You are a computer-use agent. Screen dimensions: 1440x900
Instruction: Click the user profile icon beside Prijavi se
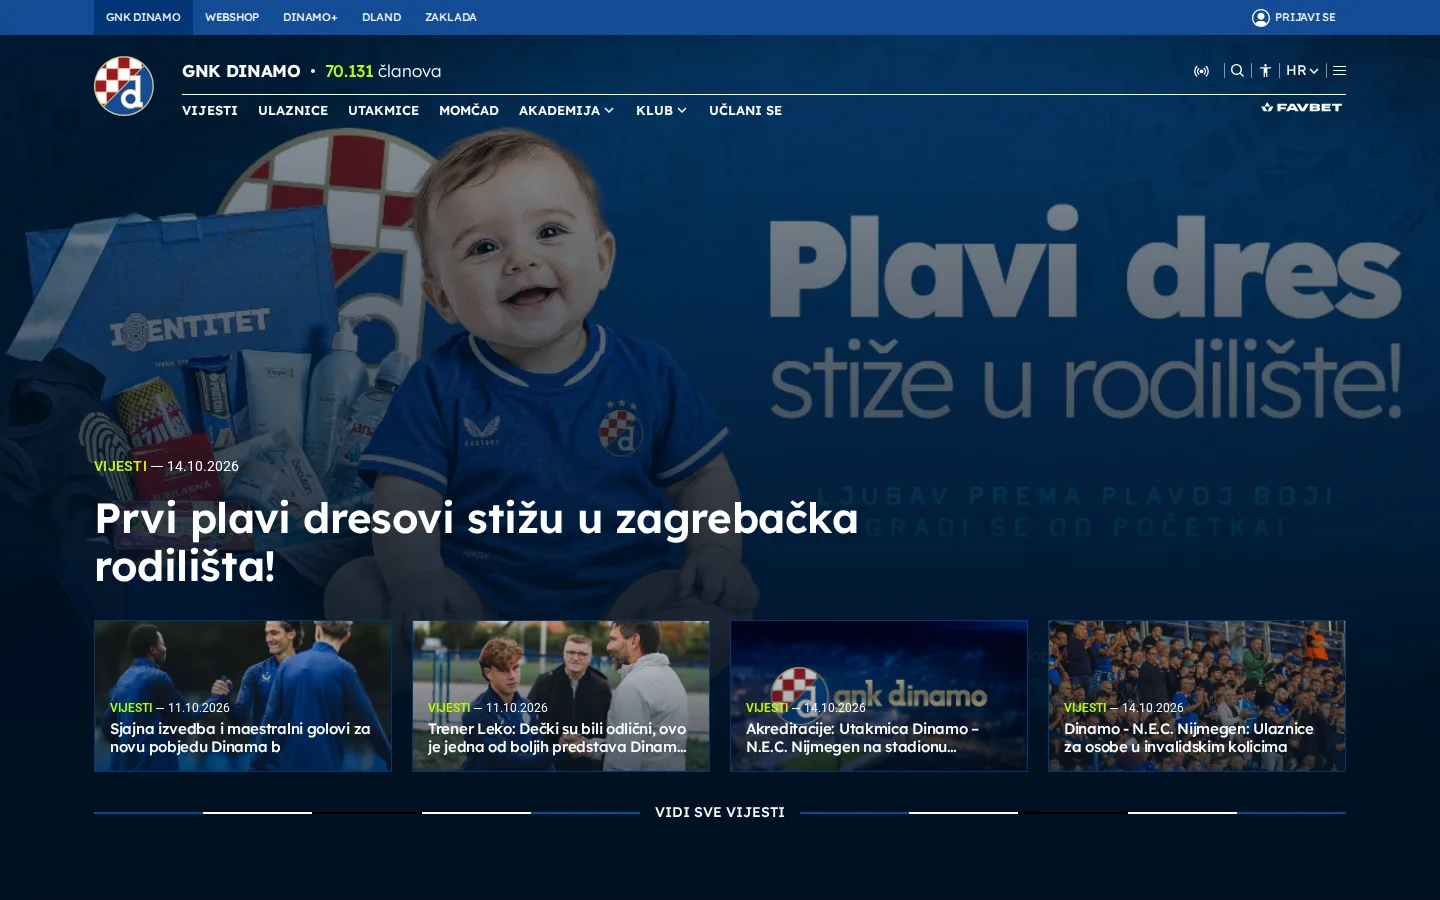pyautogui.click(x=1260, y=17)
